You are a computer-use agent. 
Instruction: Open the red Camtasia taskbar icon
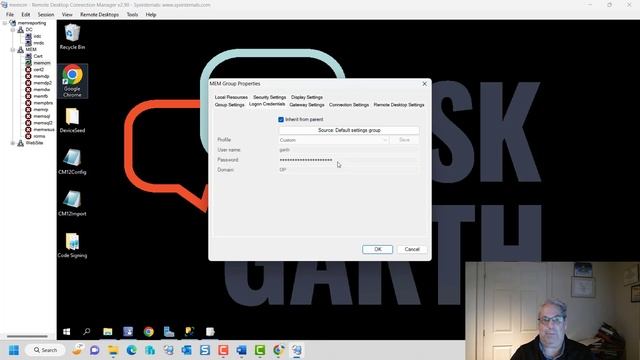pyautogui.click(x=223, y=350)
